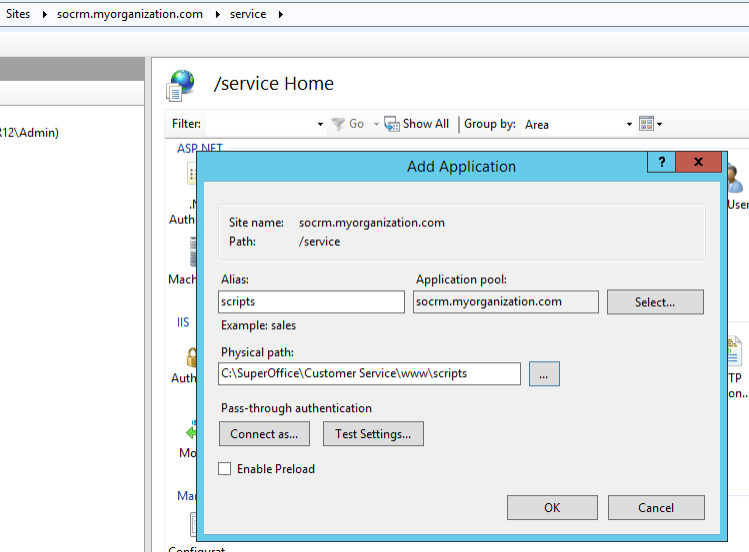Click the padlock Authentication icon under IIS
Screen dimensions: 749x552
[x=189, y=357]
